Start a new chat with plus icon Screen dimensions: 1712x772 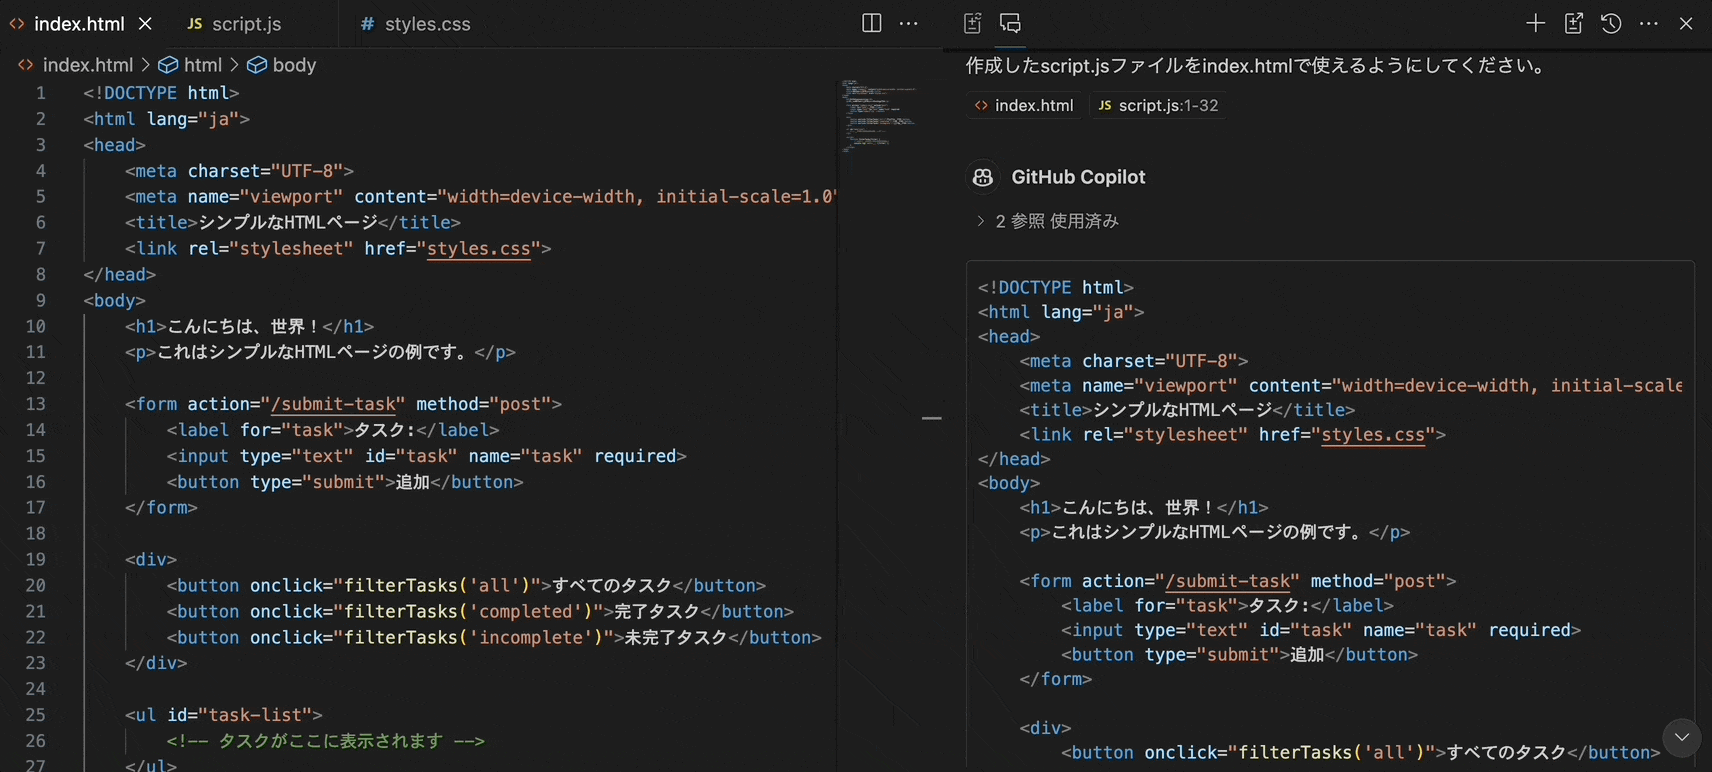[x=1536, y=23]
